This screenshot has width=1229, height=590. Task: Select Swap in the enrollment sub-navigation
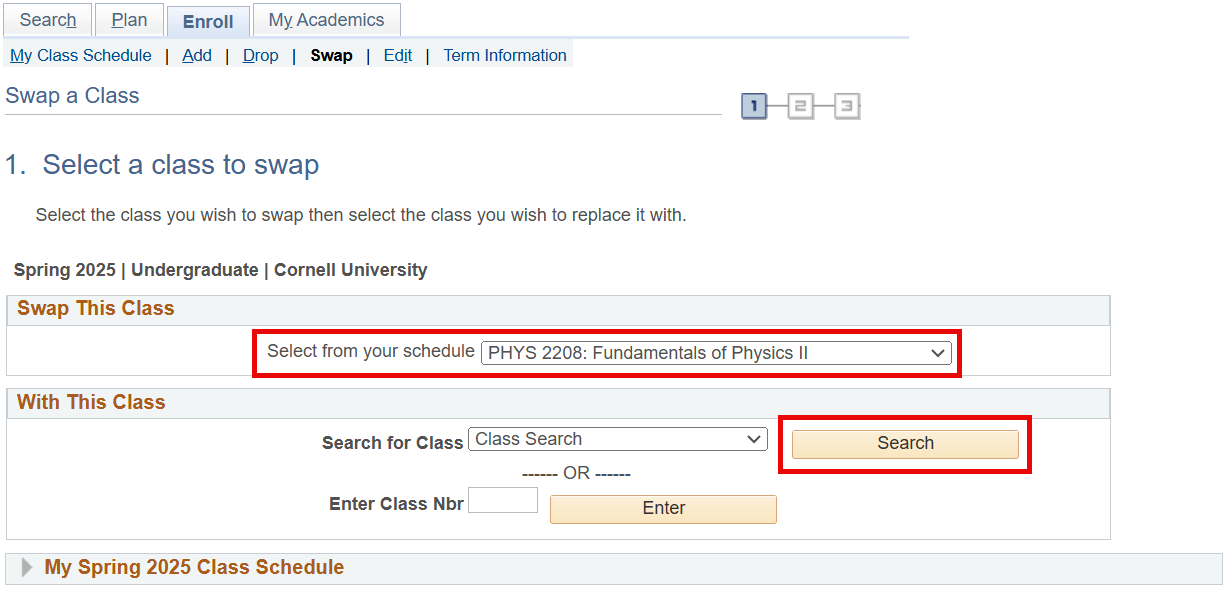[331, 56]
